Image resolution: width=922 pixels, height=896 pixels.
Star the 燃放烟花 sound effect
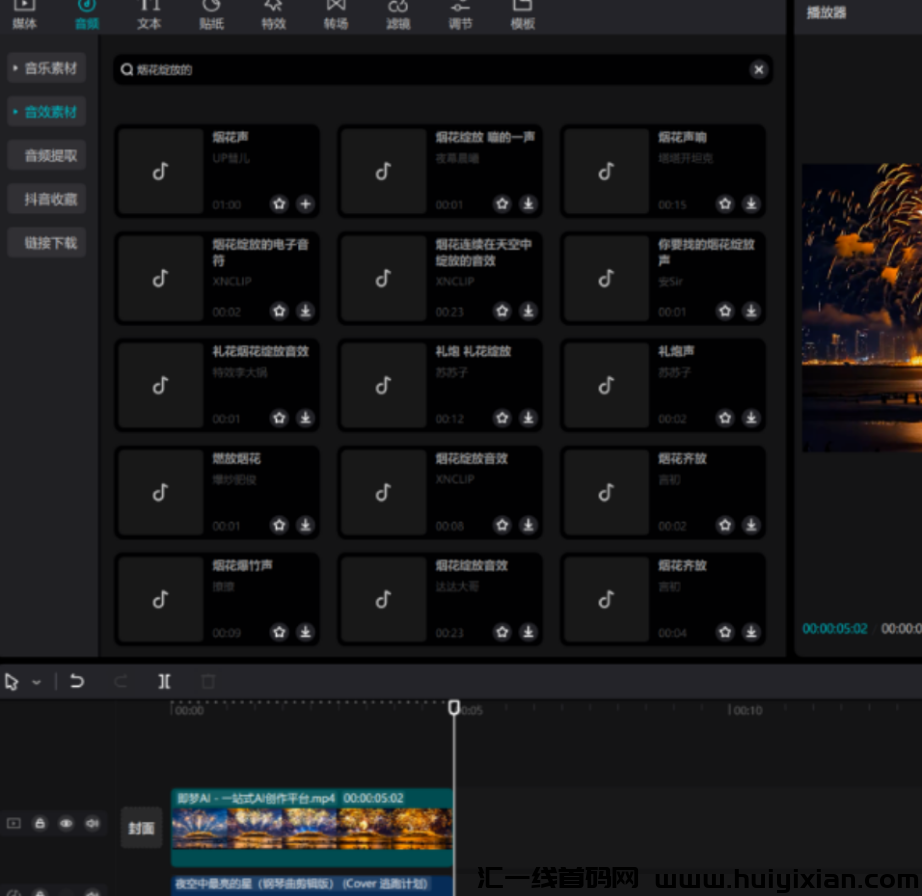coord(279,525)
